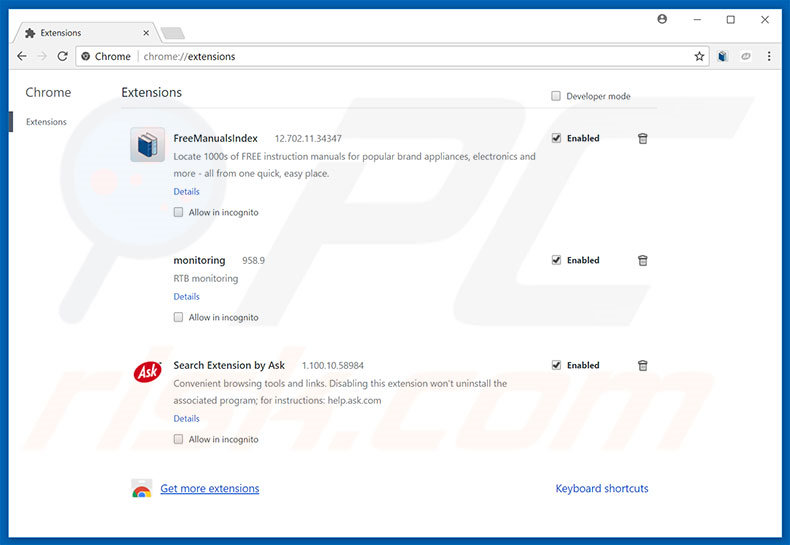Open the FreeManualsIndex toolbar extension icon
Viewport: 790px width, 545px height.
[x=723, y=56]
